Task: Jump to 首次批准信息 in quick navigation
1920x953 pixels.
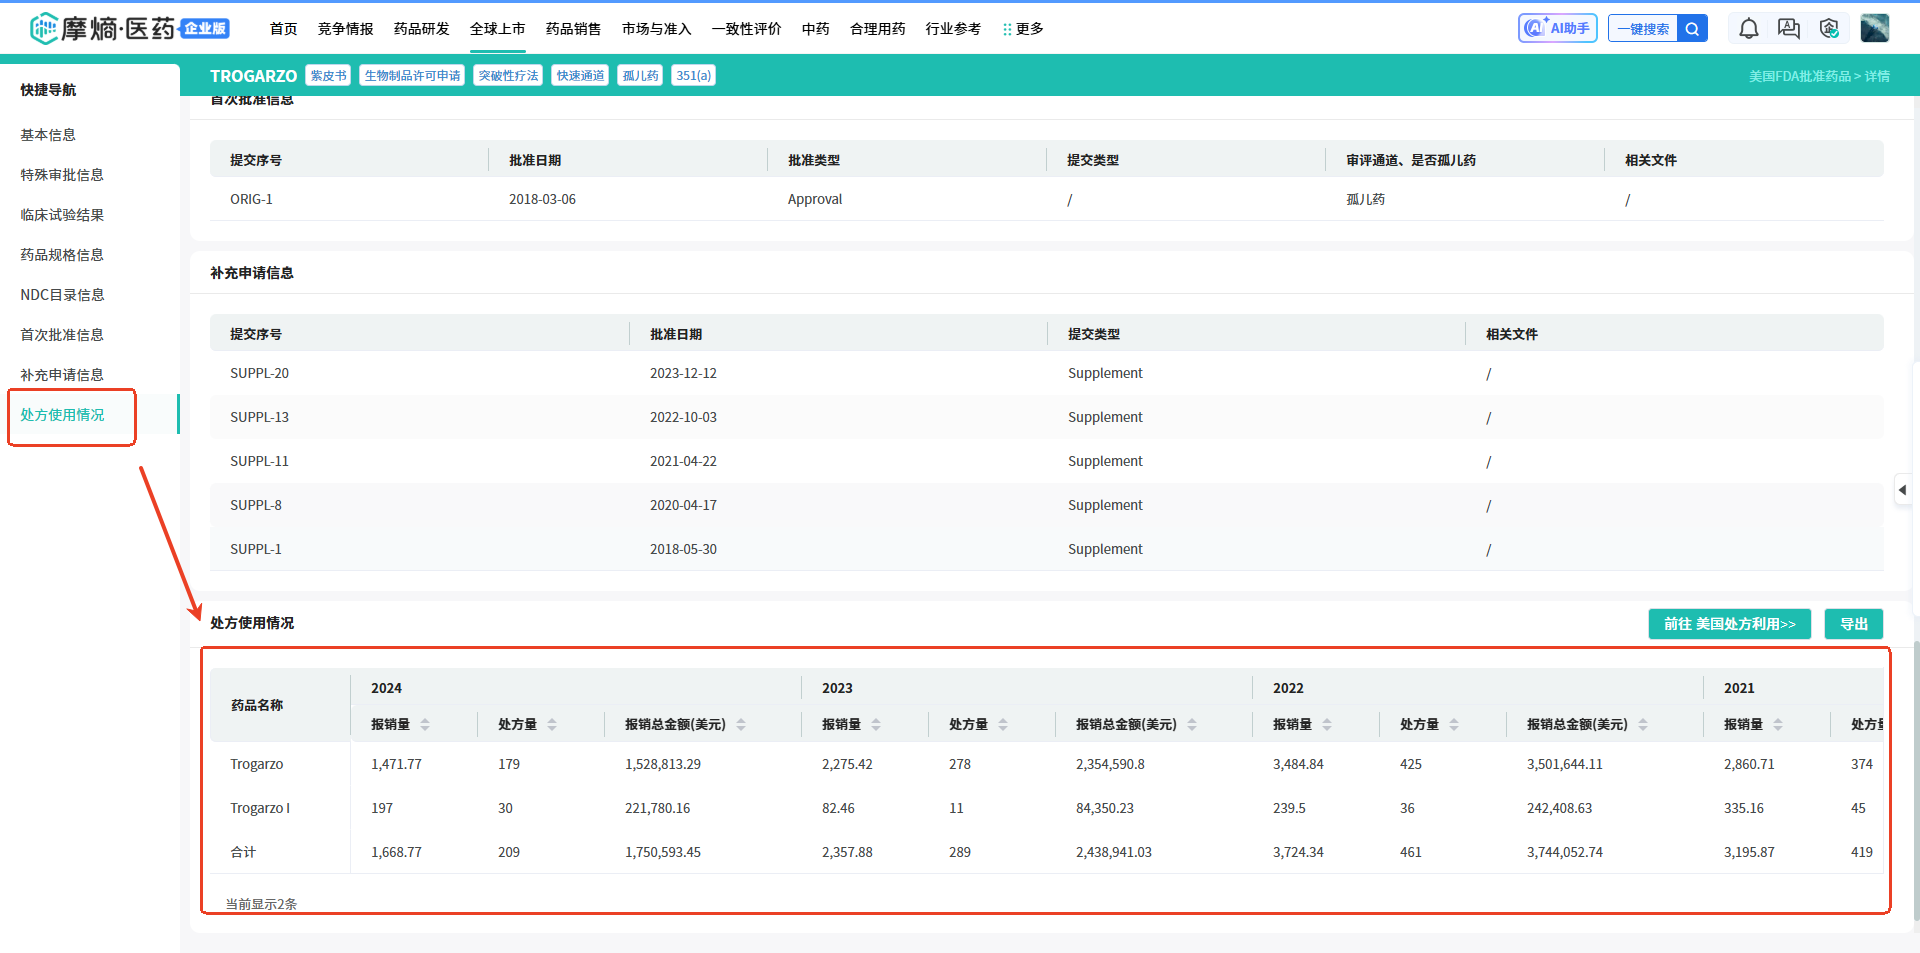Action: [x=62, y=335]
